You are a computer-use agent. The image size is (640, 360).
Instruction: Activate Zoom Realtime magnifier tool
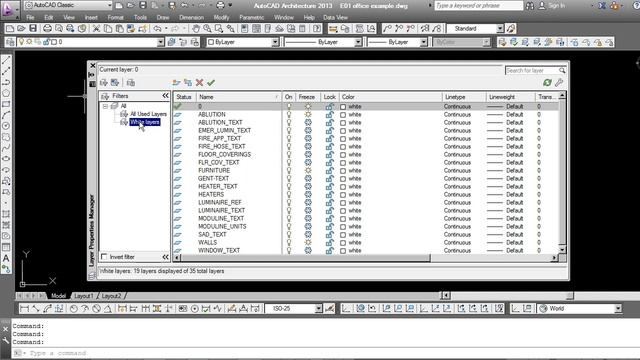point(207,29)
